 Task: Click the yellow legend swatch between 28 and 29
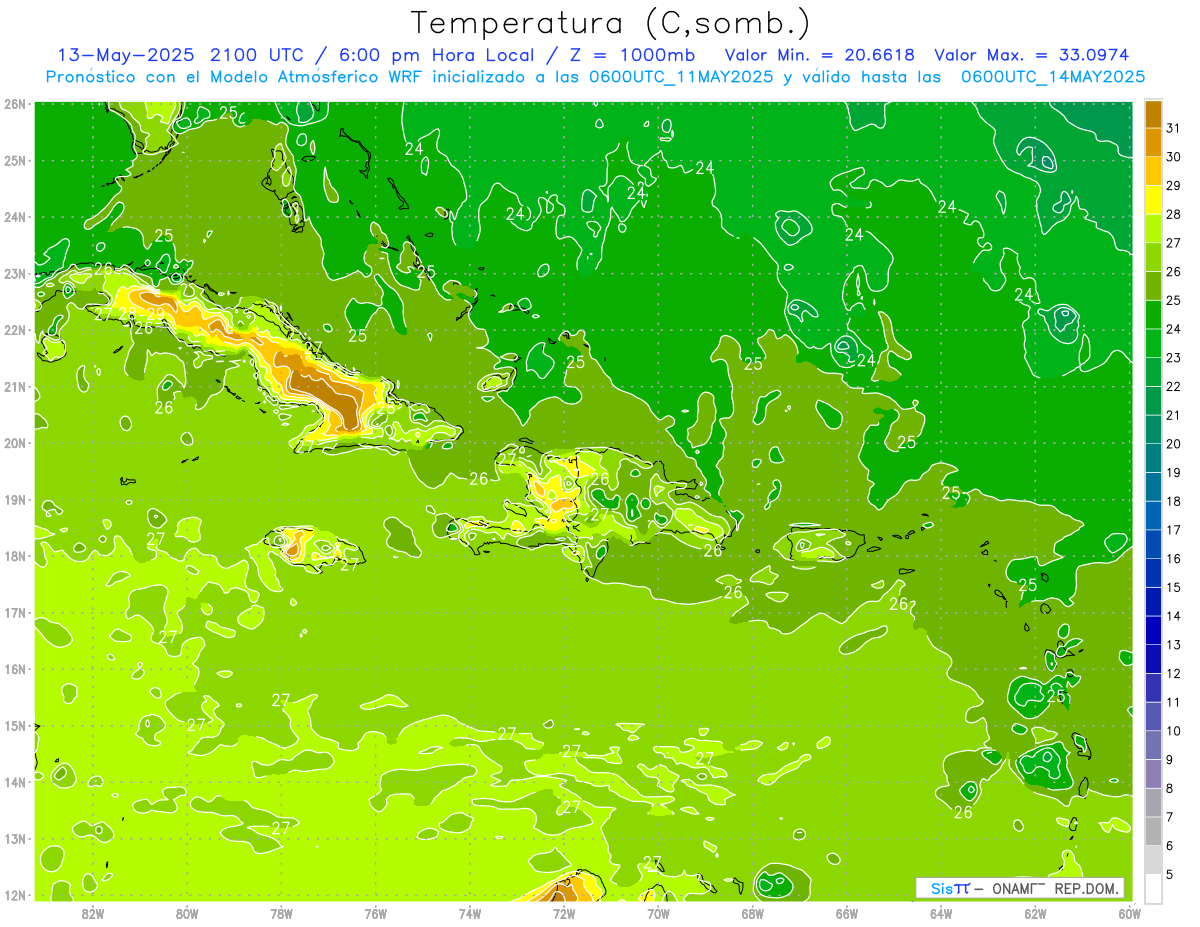point(1153,200)
